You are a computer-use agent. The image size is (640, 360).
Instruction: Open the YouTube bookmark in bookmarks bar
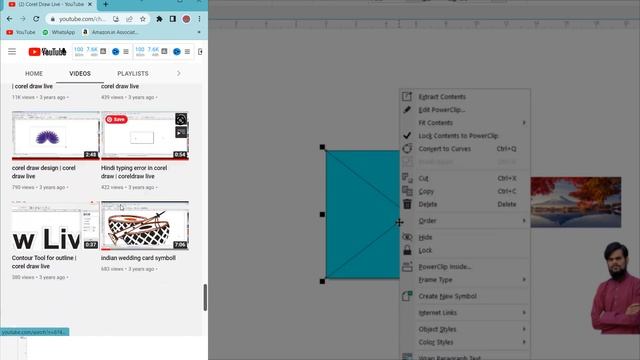coord(21,32)
